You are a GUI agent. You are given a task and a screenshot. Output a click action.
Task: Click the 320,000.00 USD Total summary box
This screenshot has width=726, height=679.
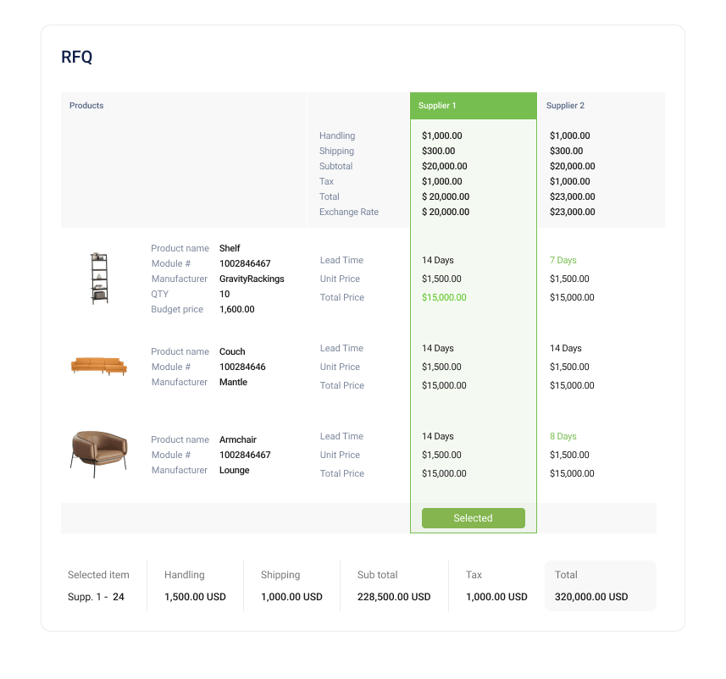pyautogui.click(x=601, y=585)
